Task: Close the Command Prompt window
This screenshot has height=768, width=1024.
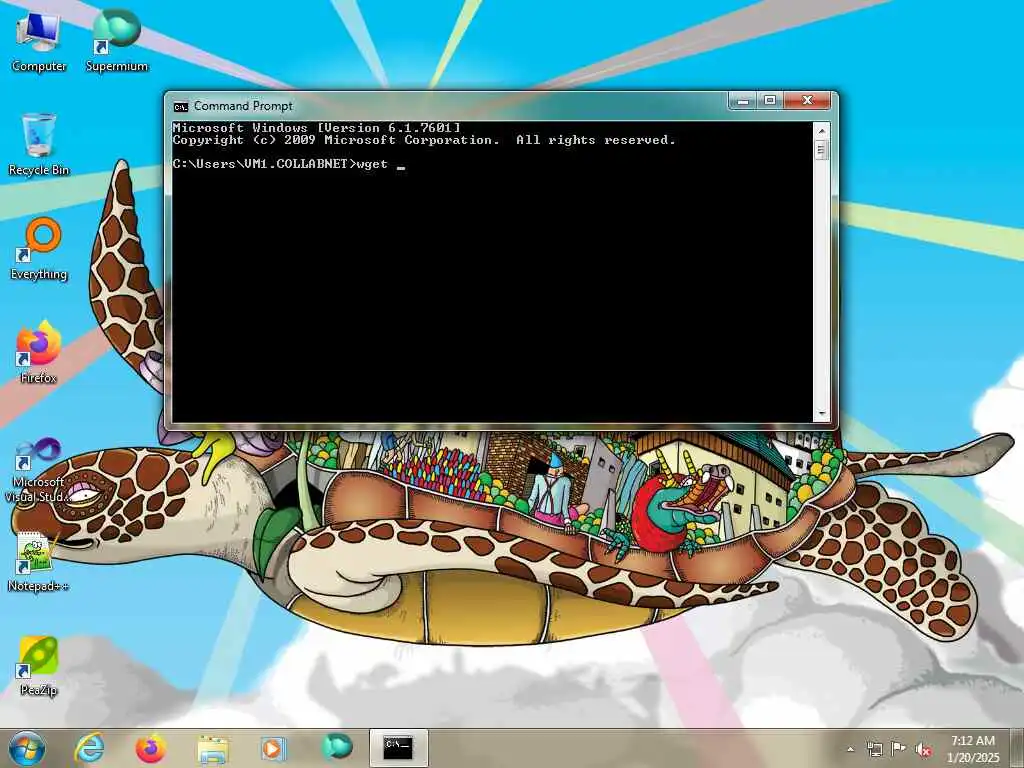Action: (807, 101)
